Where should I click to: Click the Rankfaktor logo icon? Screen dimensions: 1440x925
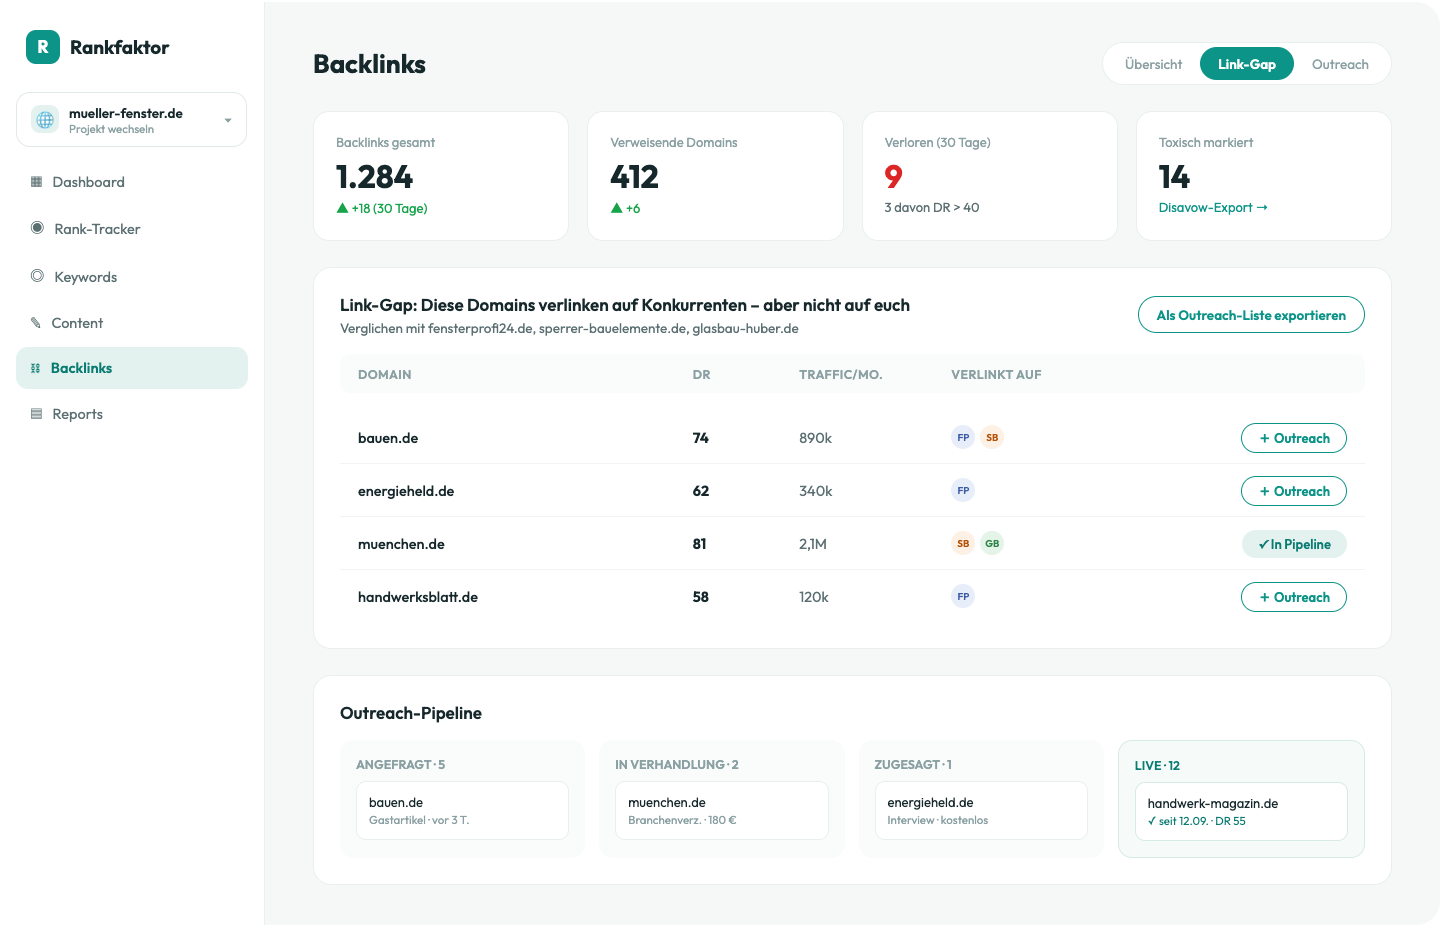pyautogui.click(x=43, y=47)
